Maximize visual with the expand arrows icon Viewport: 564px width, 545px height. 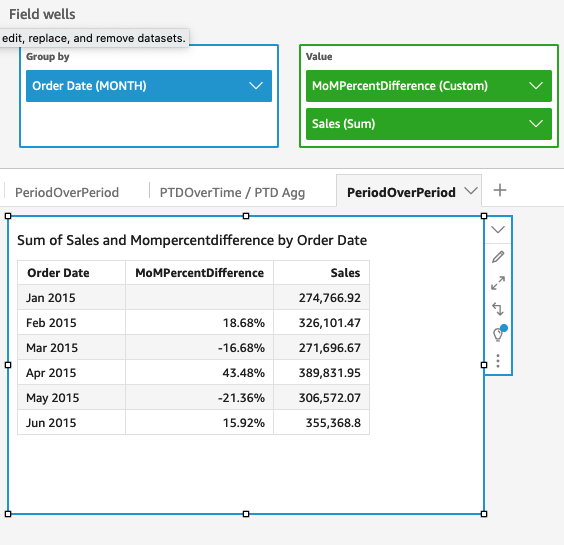(498, 283)
